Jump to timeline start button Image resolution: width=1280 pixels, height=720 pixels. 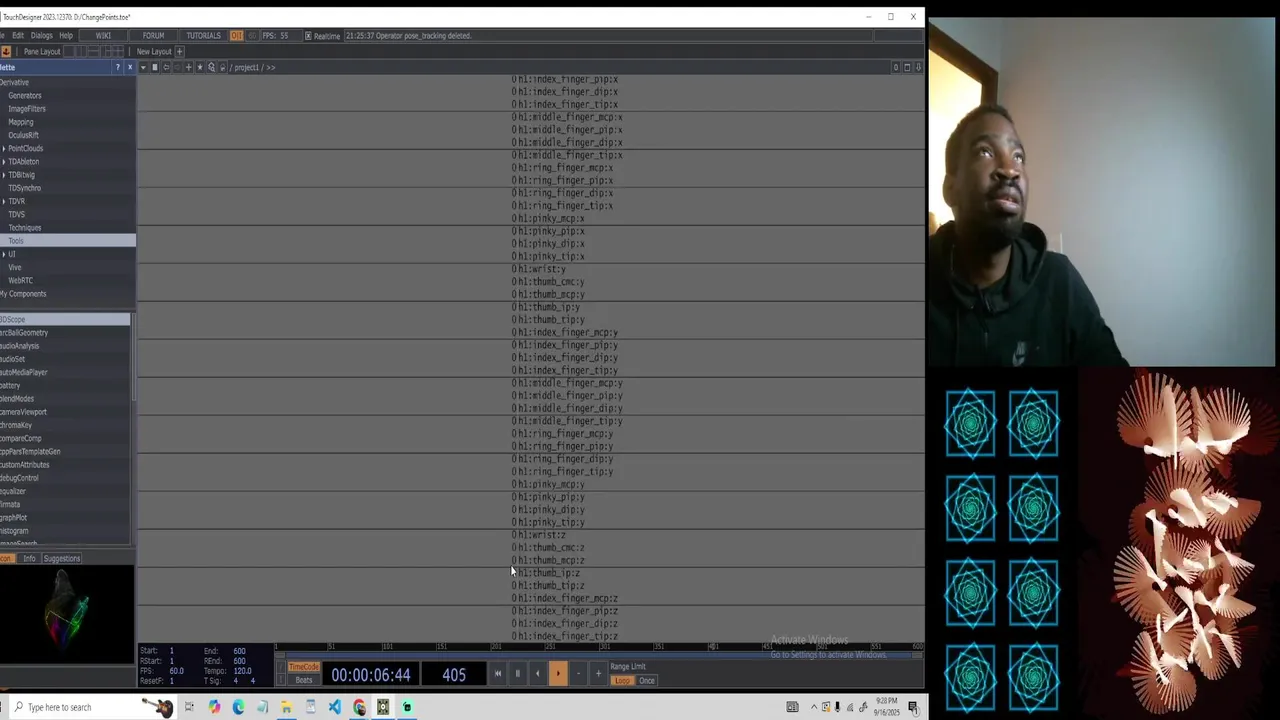[498, 674]
